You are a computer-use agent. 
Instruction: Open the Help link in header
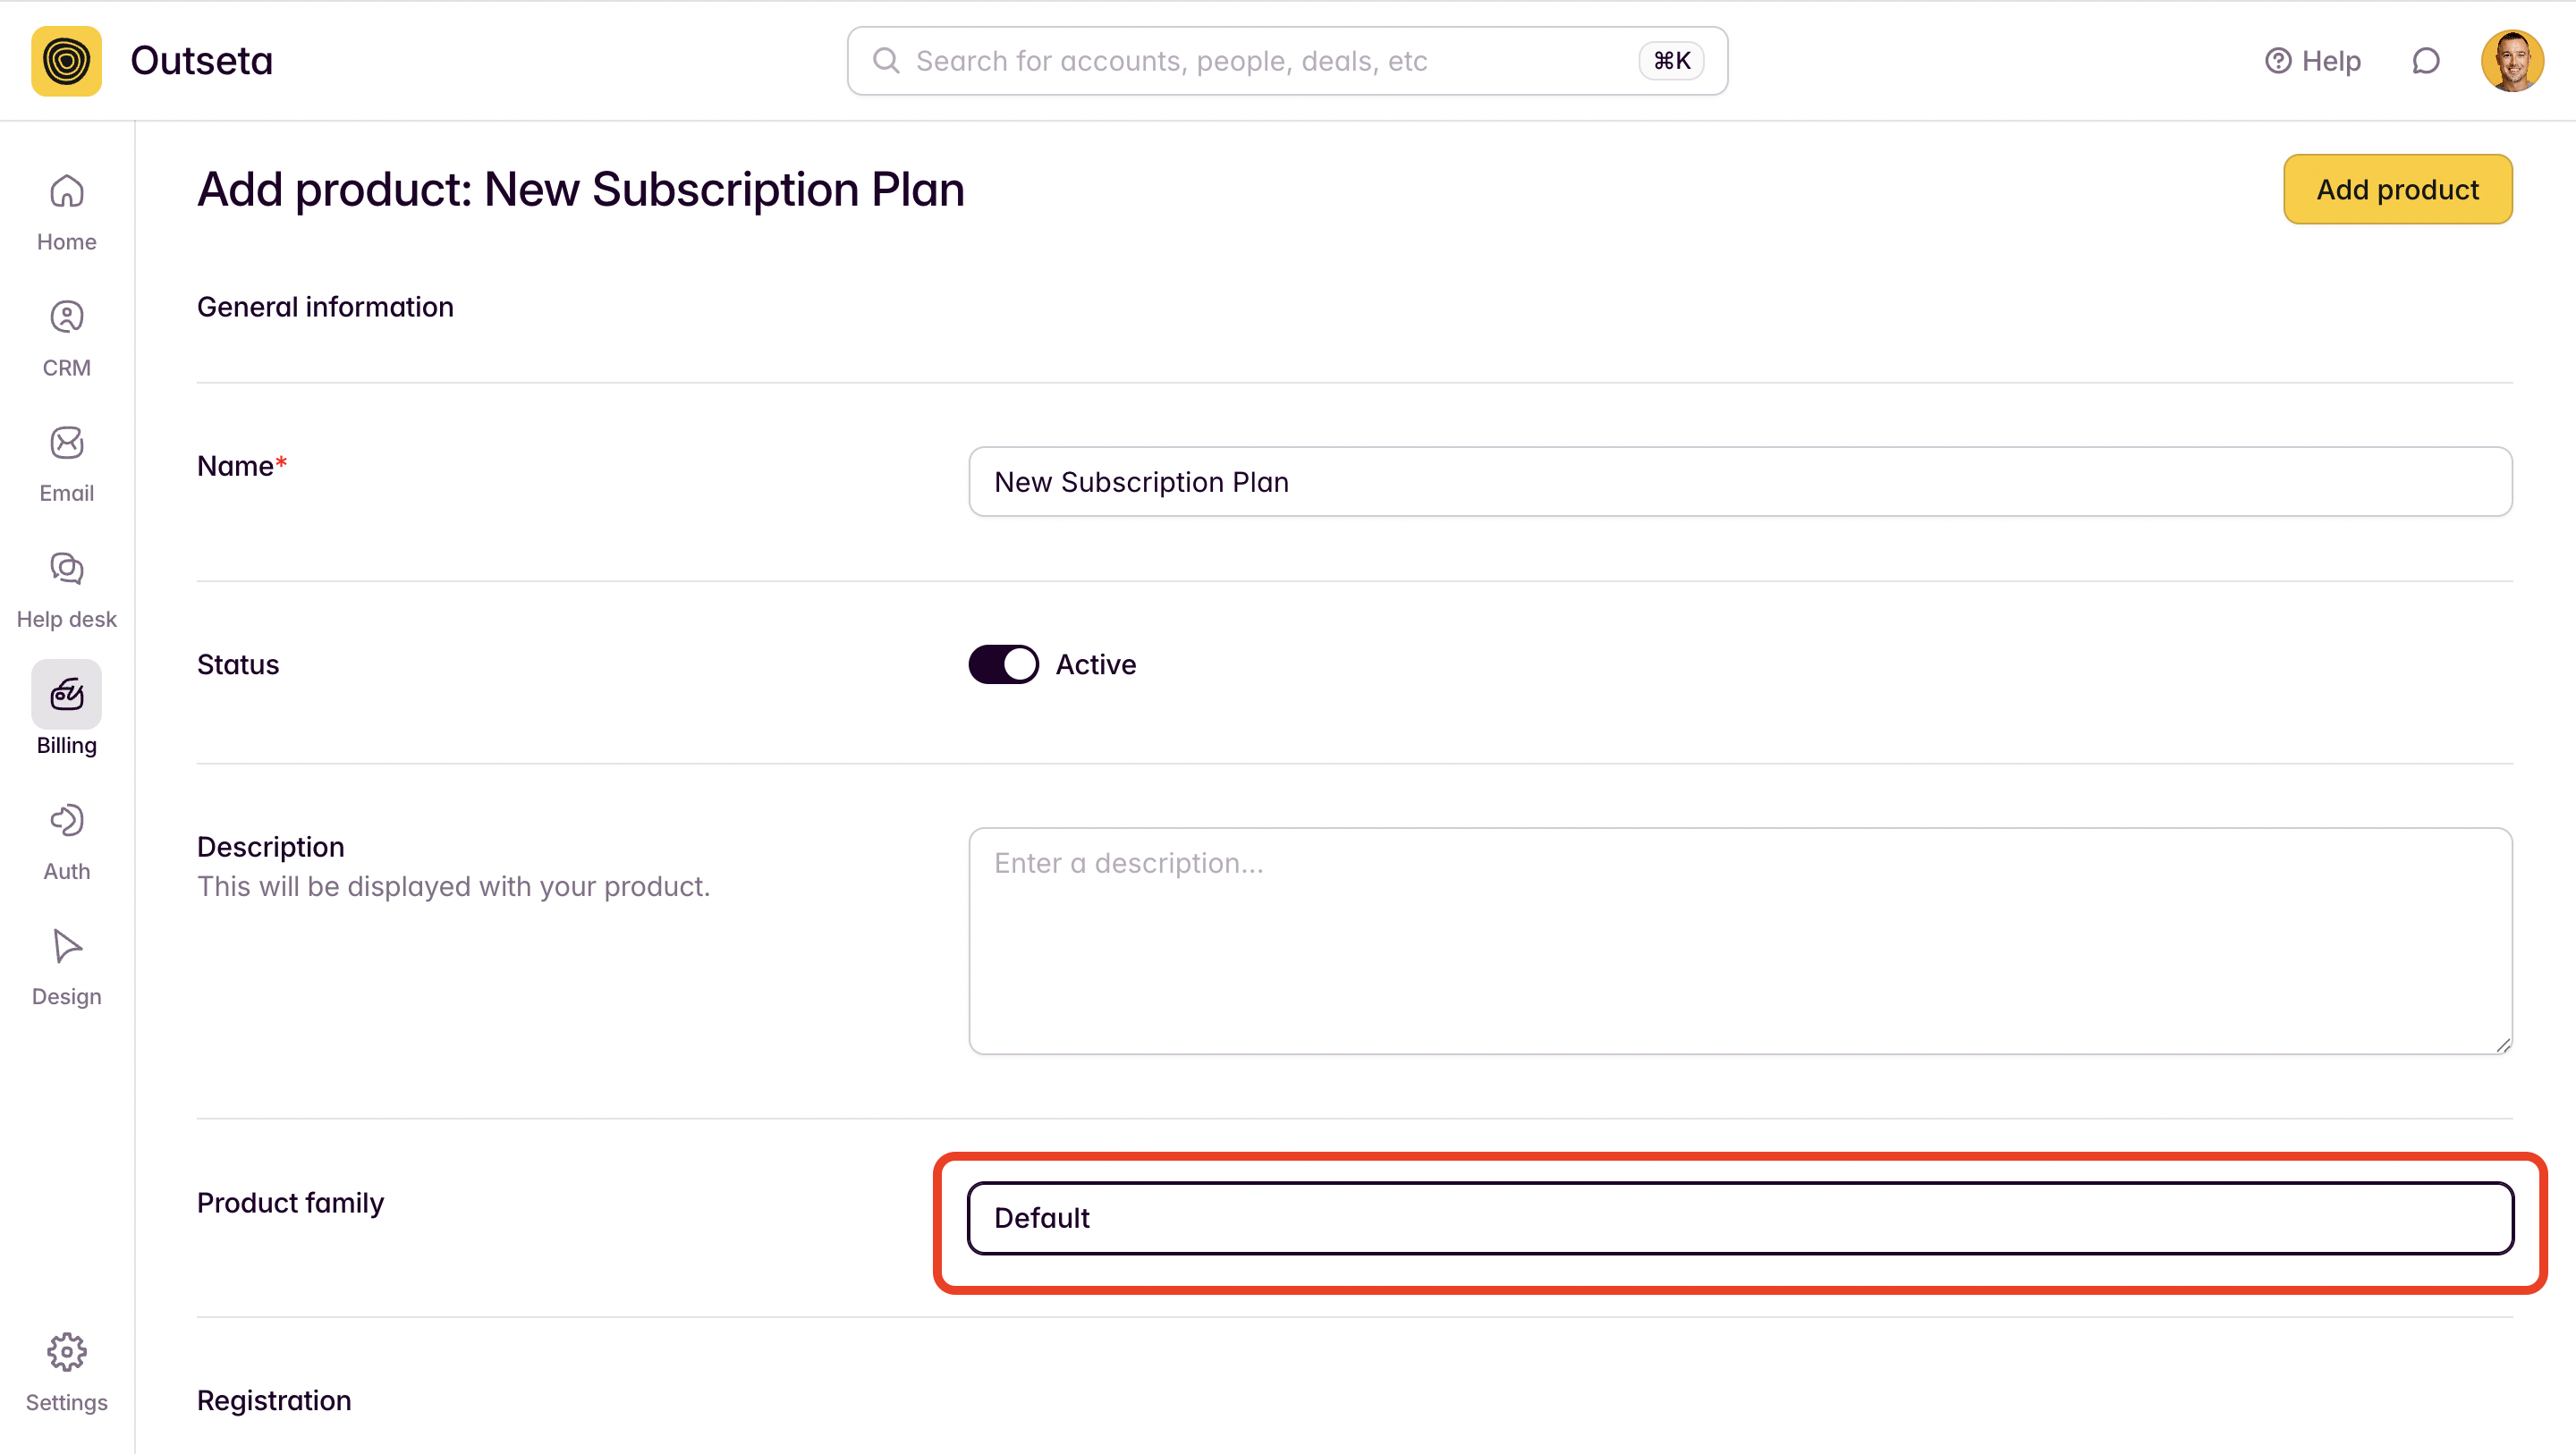(x=2312, y=61)
